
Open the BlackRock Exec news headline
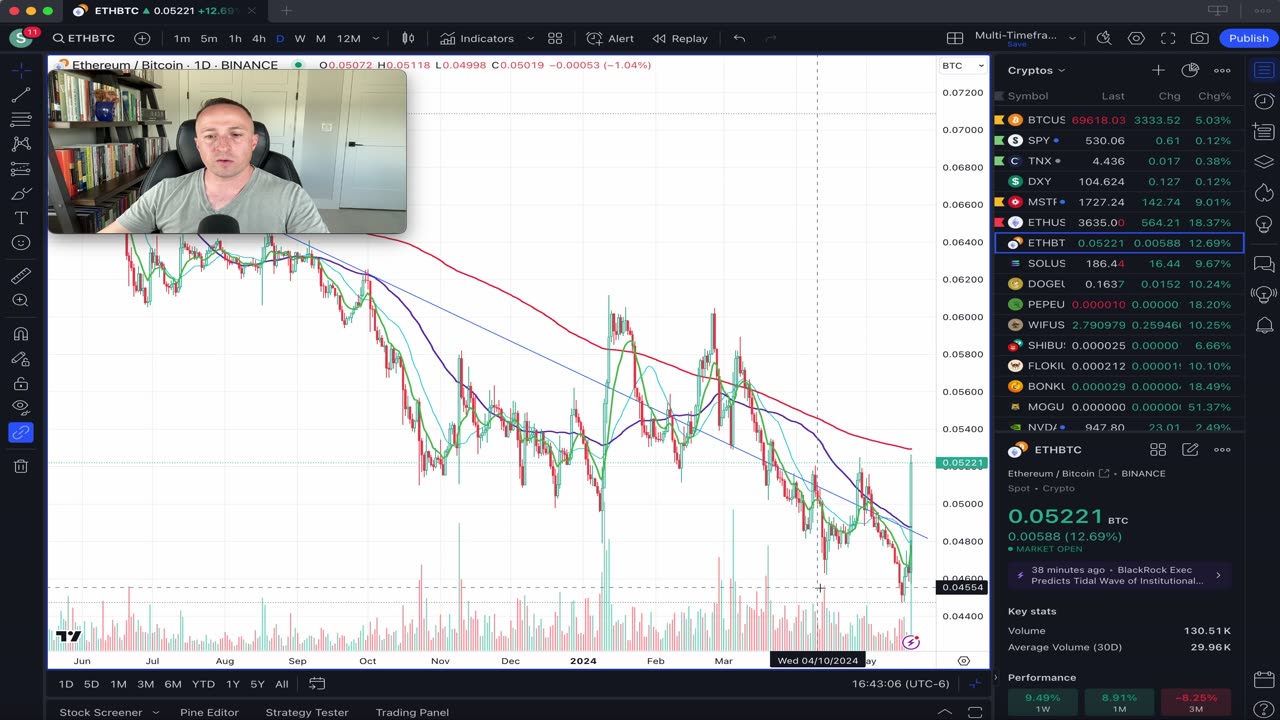point(1119,575)
